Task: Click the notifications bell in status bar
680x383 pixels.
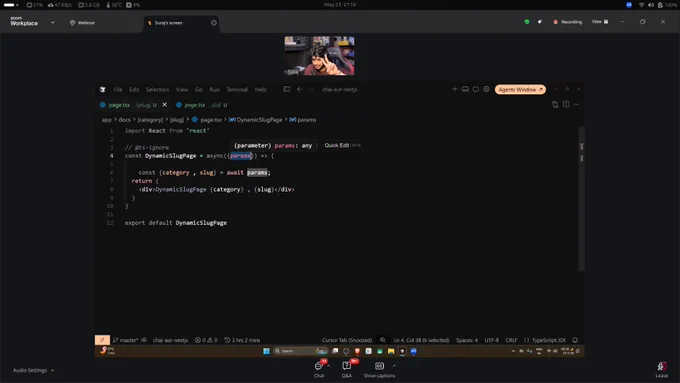Action: 575,340
